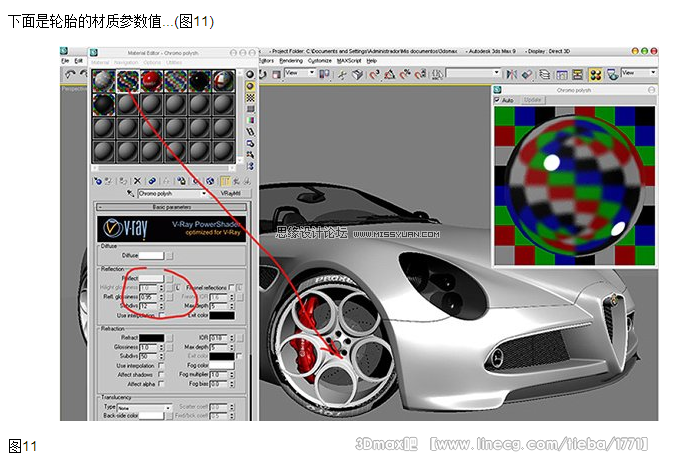Enable the Affect alpha checkbox

tap(161, 383)
